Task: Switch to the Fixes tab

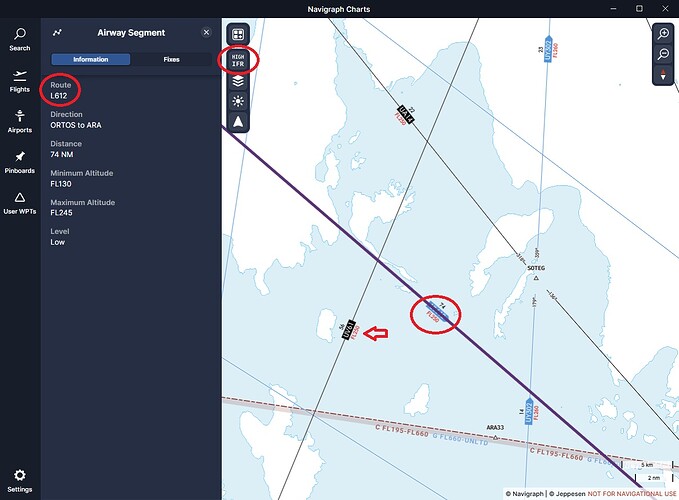Action: 171,59
